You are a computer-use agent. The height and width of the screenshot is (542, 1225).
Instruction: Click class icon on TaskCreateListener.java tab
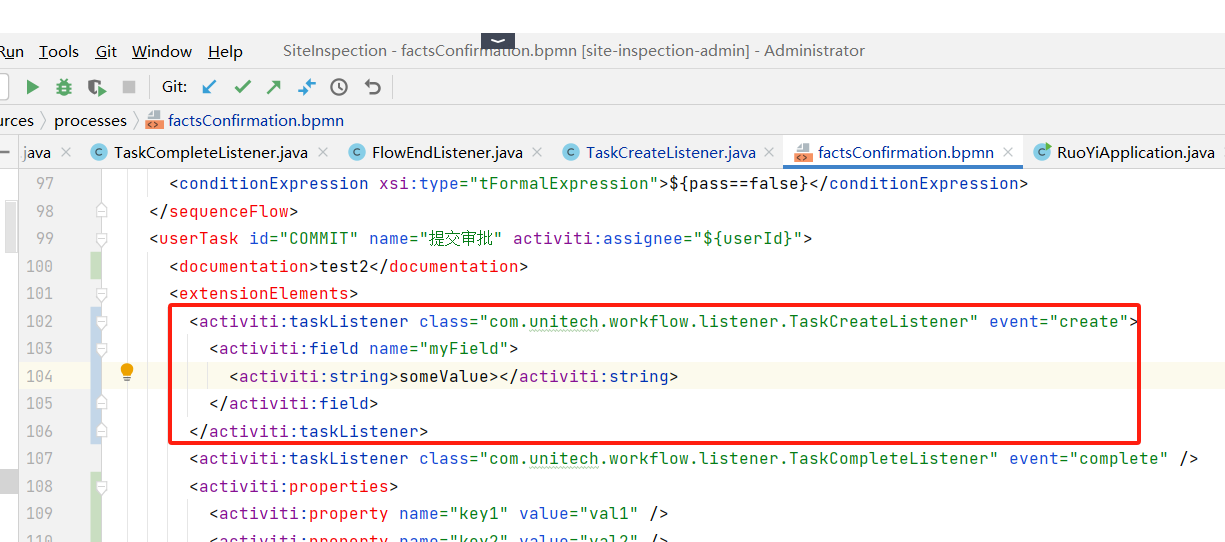570,152
